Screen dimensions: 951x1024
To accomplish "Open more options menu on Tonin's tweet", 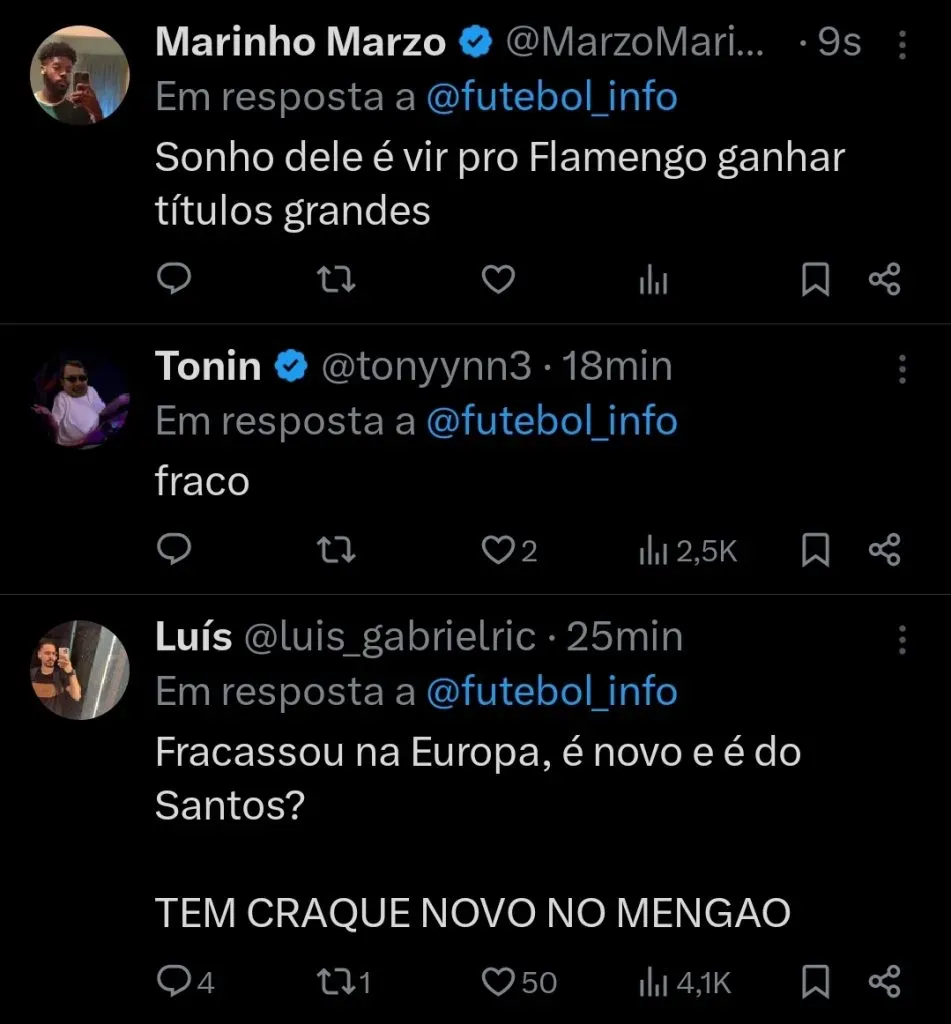I will coord(903,369).
